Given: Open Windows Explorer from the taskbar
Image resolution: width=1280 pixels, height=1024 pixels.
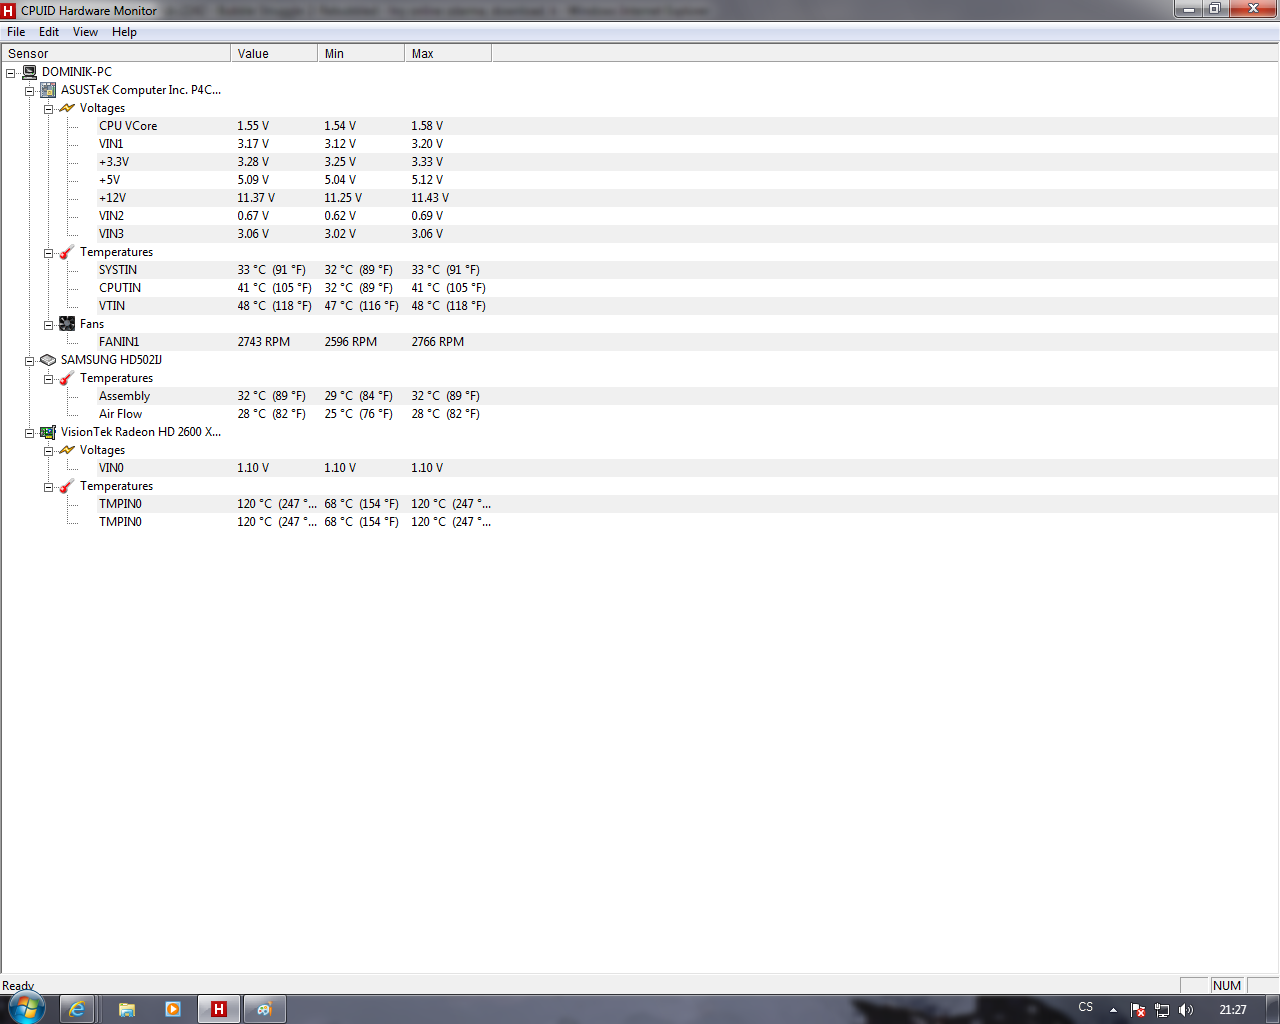Looking at the screenshot, I should tap(127, 1009).
